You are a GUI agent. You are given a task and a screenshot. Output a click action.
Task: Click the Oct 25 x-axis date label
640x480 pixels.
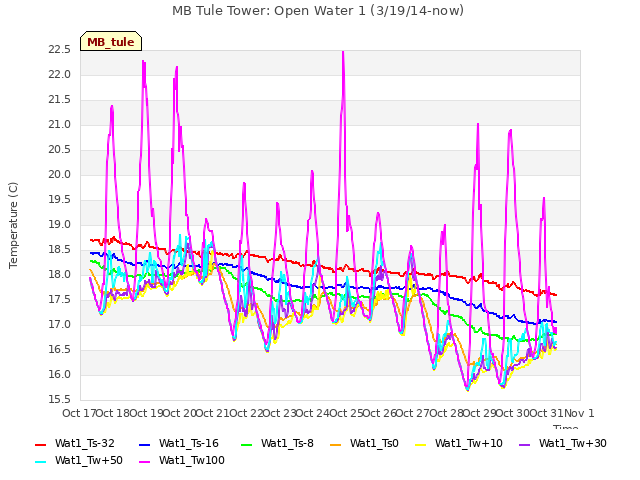347,413
